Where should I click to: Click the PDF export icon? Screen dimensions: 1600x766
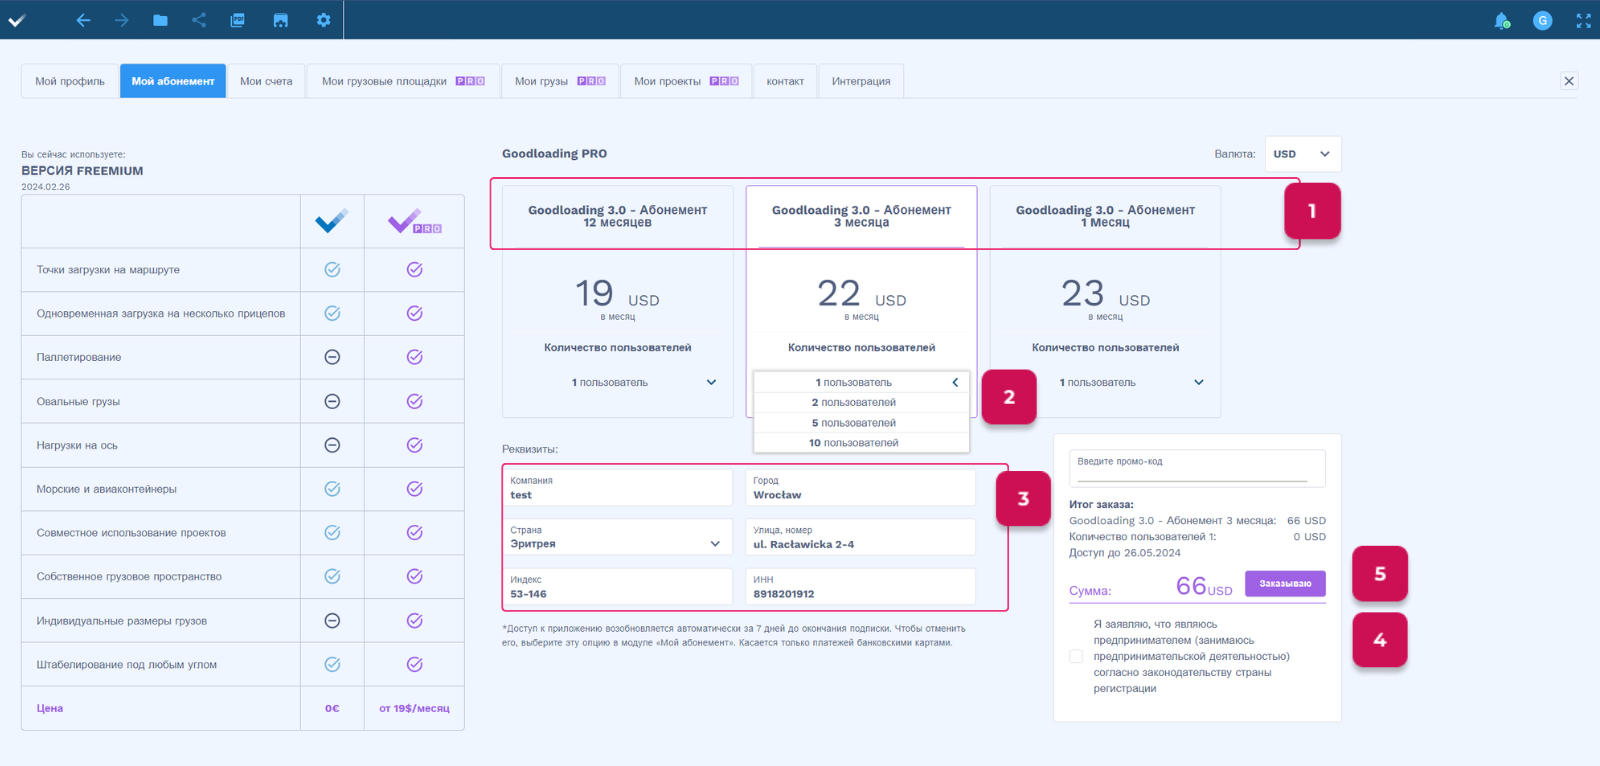coord(238,20)
